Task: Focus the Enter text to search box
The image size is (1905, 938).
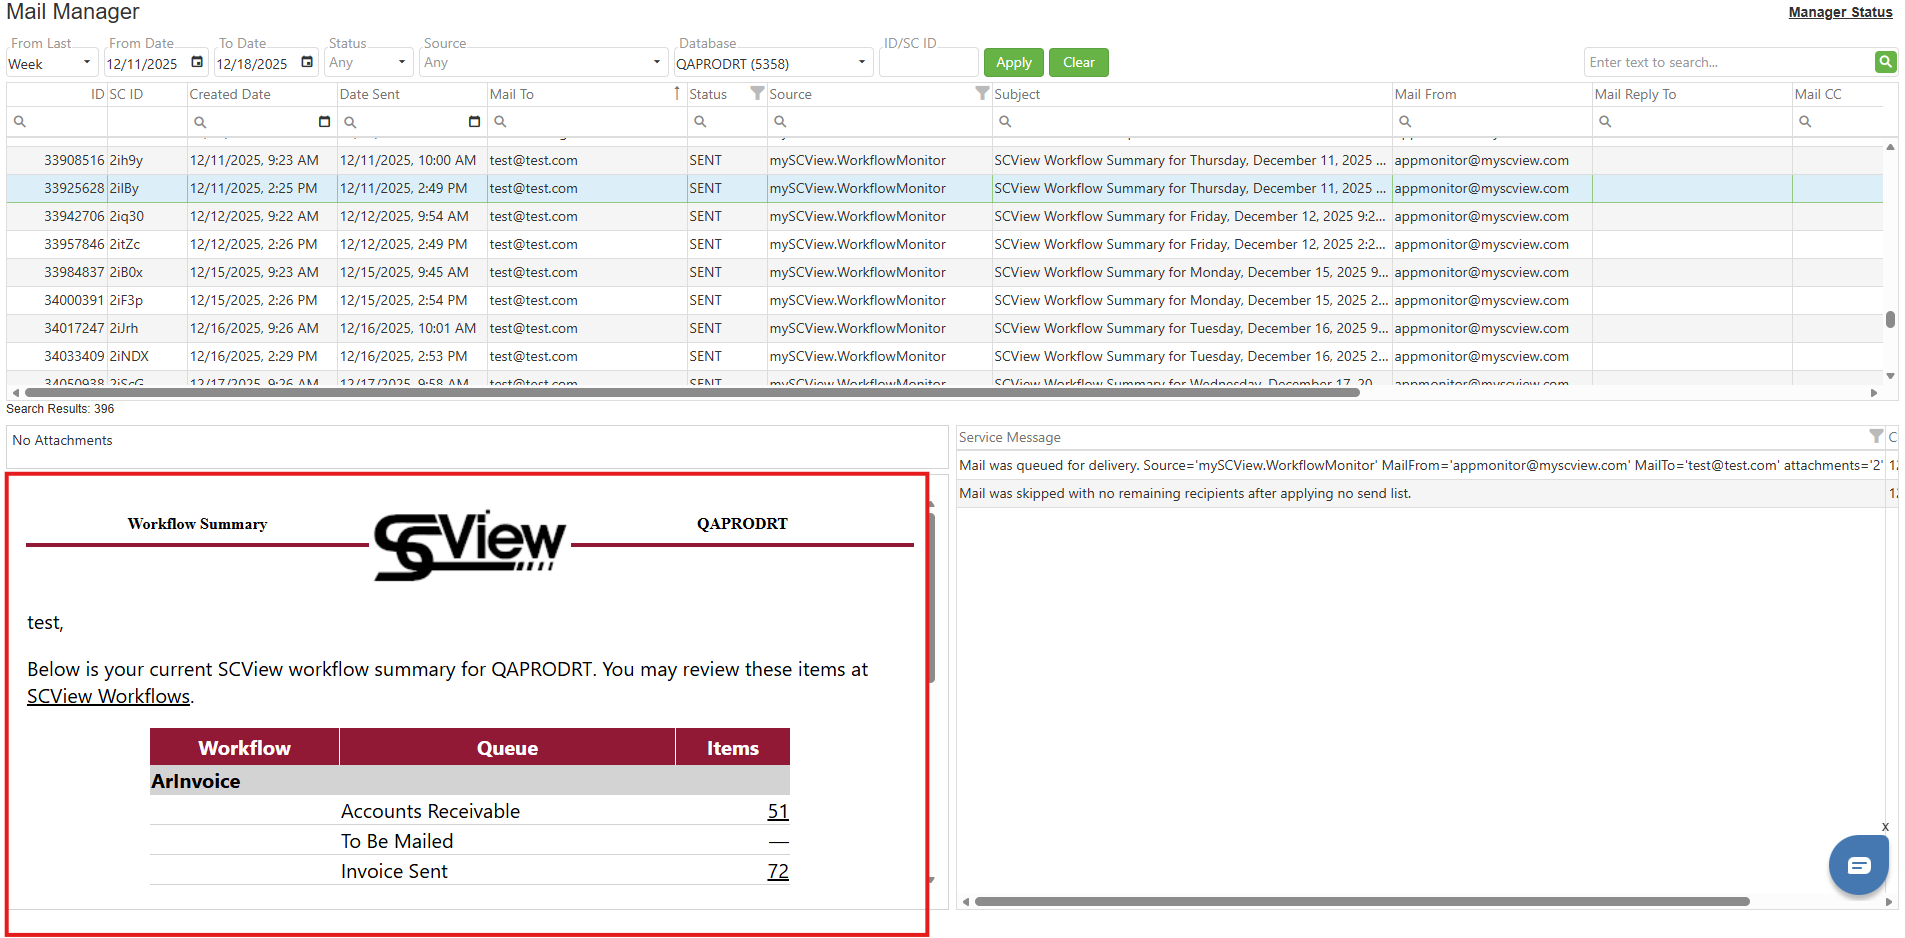Action: (x=1728, y=62)
